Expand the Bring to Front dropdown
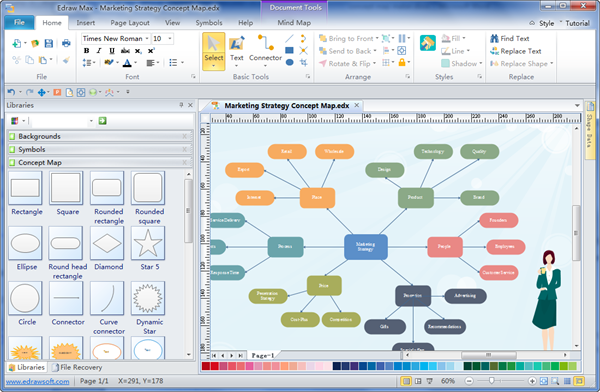Screen dimensions: 600x392 [x=377, y=38]
